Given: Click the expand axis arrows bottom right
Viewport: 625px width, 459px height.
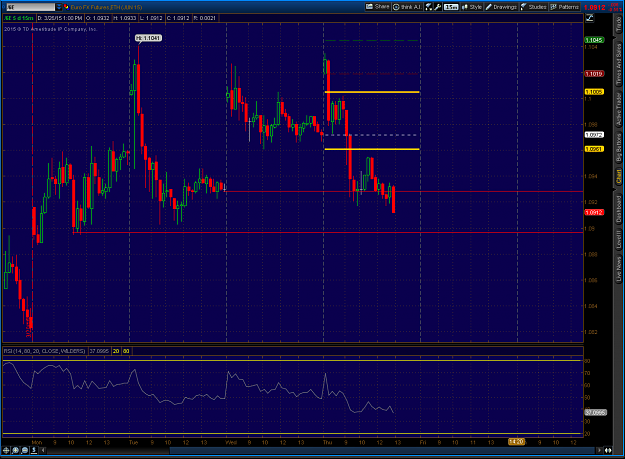Looking at the screenshot, I should coord(608,450).
